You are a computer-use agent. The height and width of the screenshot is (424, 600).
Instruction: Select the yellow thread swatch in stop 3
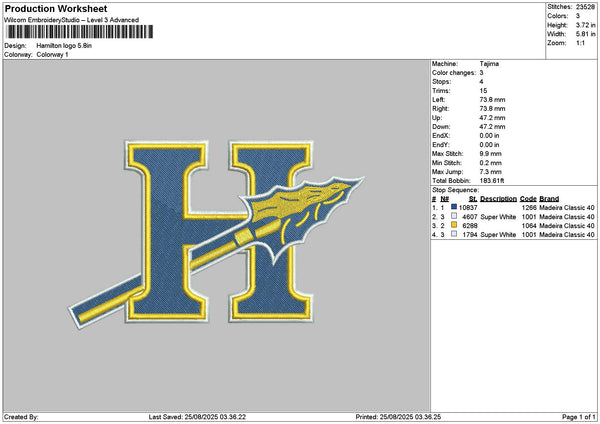coord(454,225)
